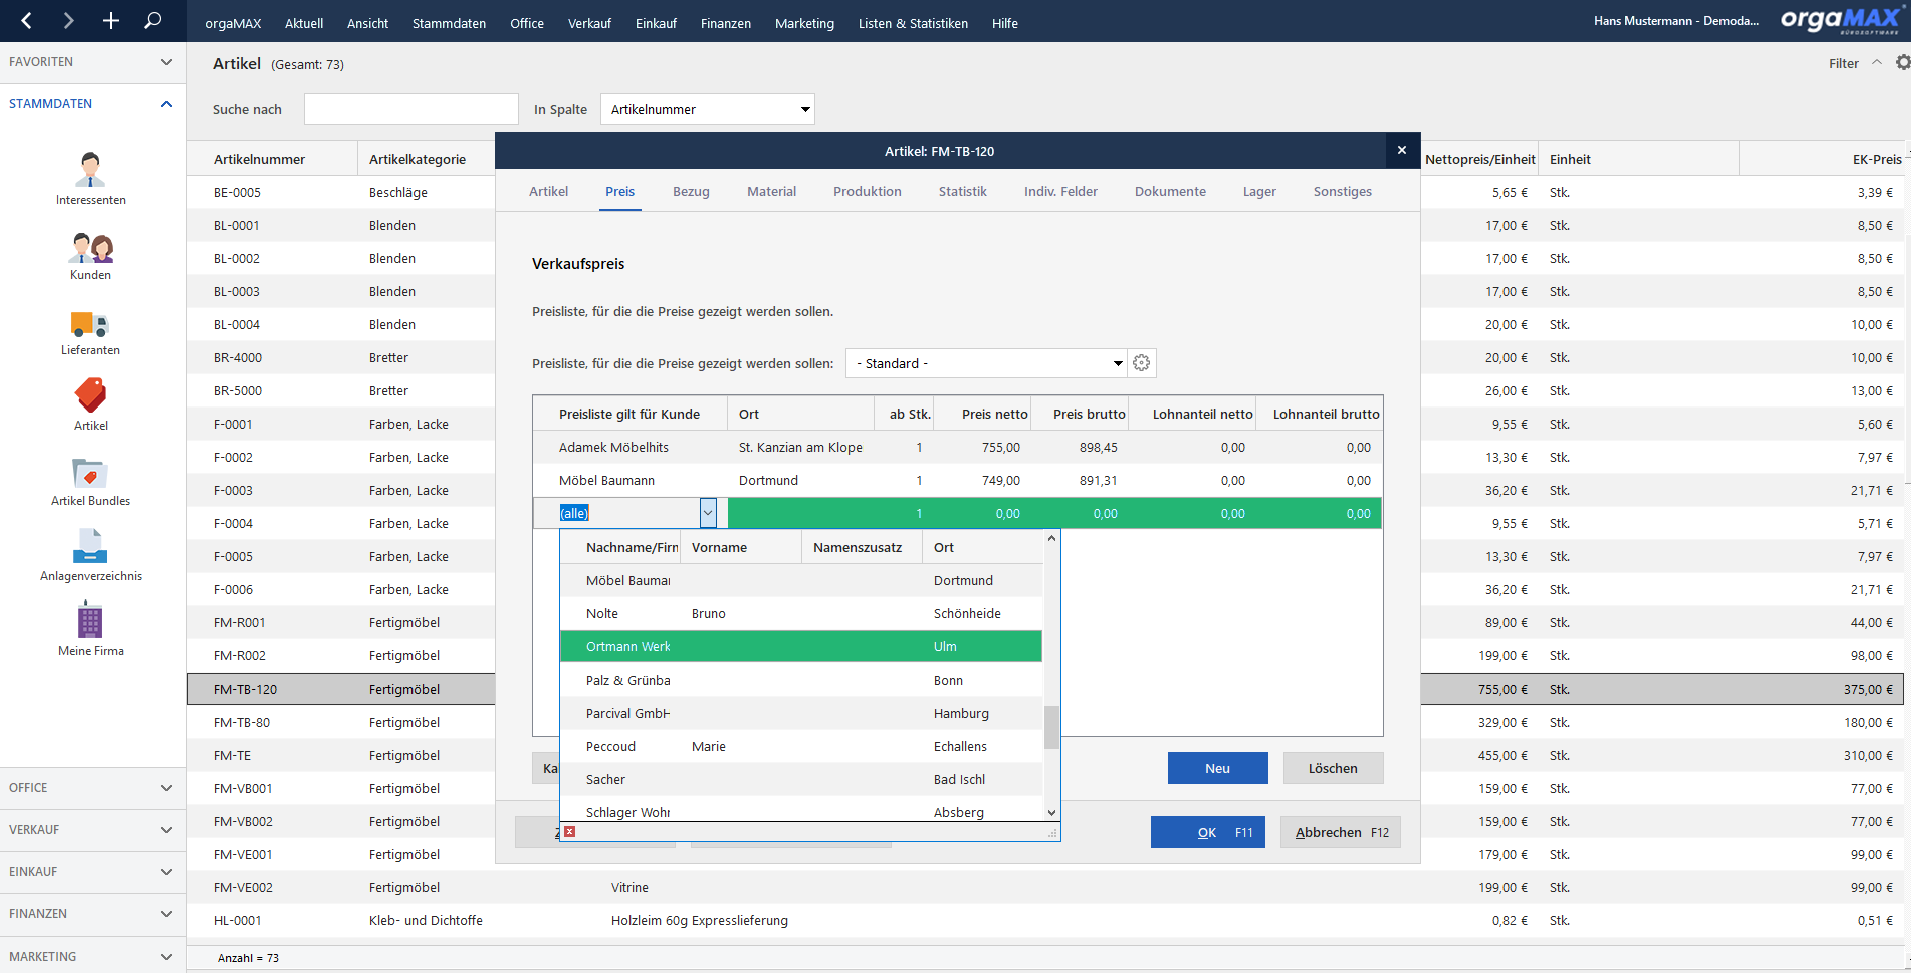This screenshot has height=973, width=1911.
Task: Open Kunden in the sidebar
Action: point(90,256)
